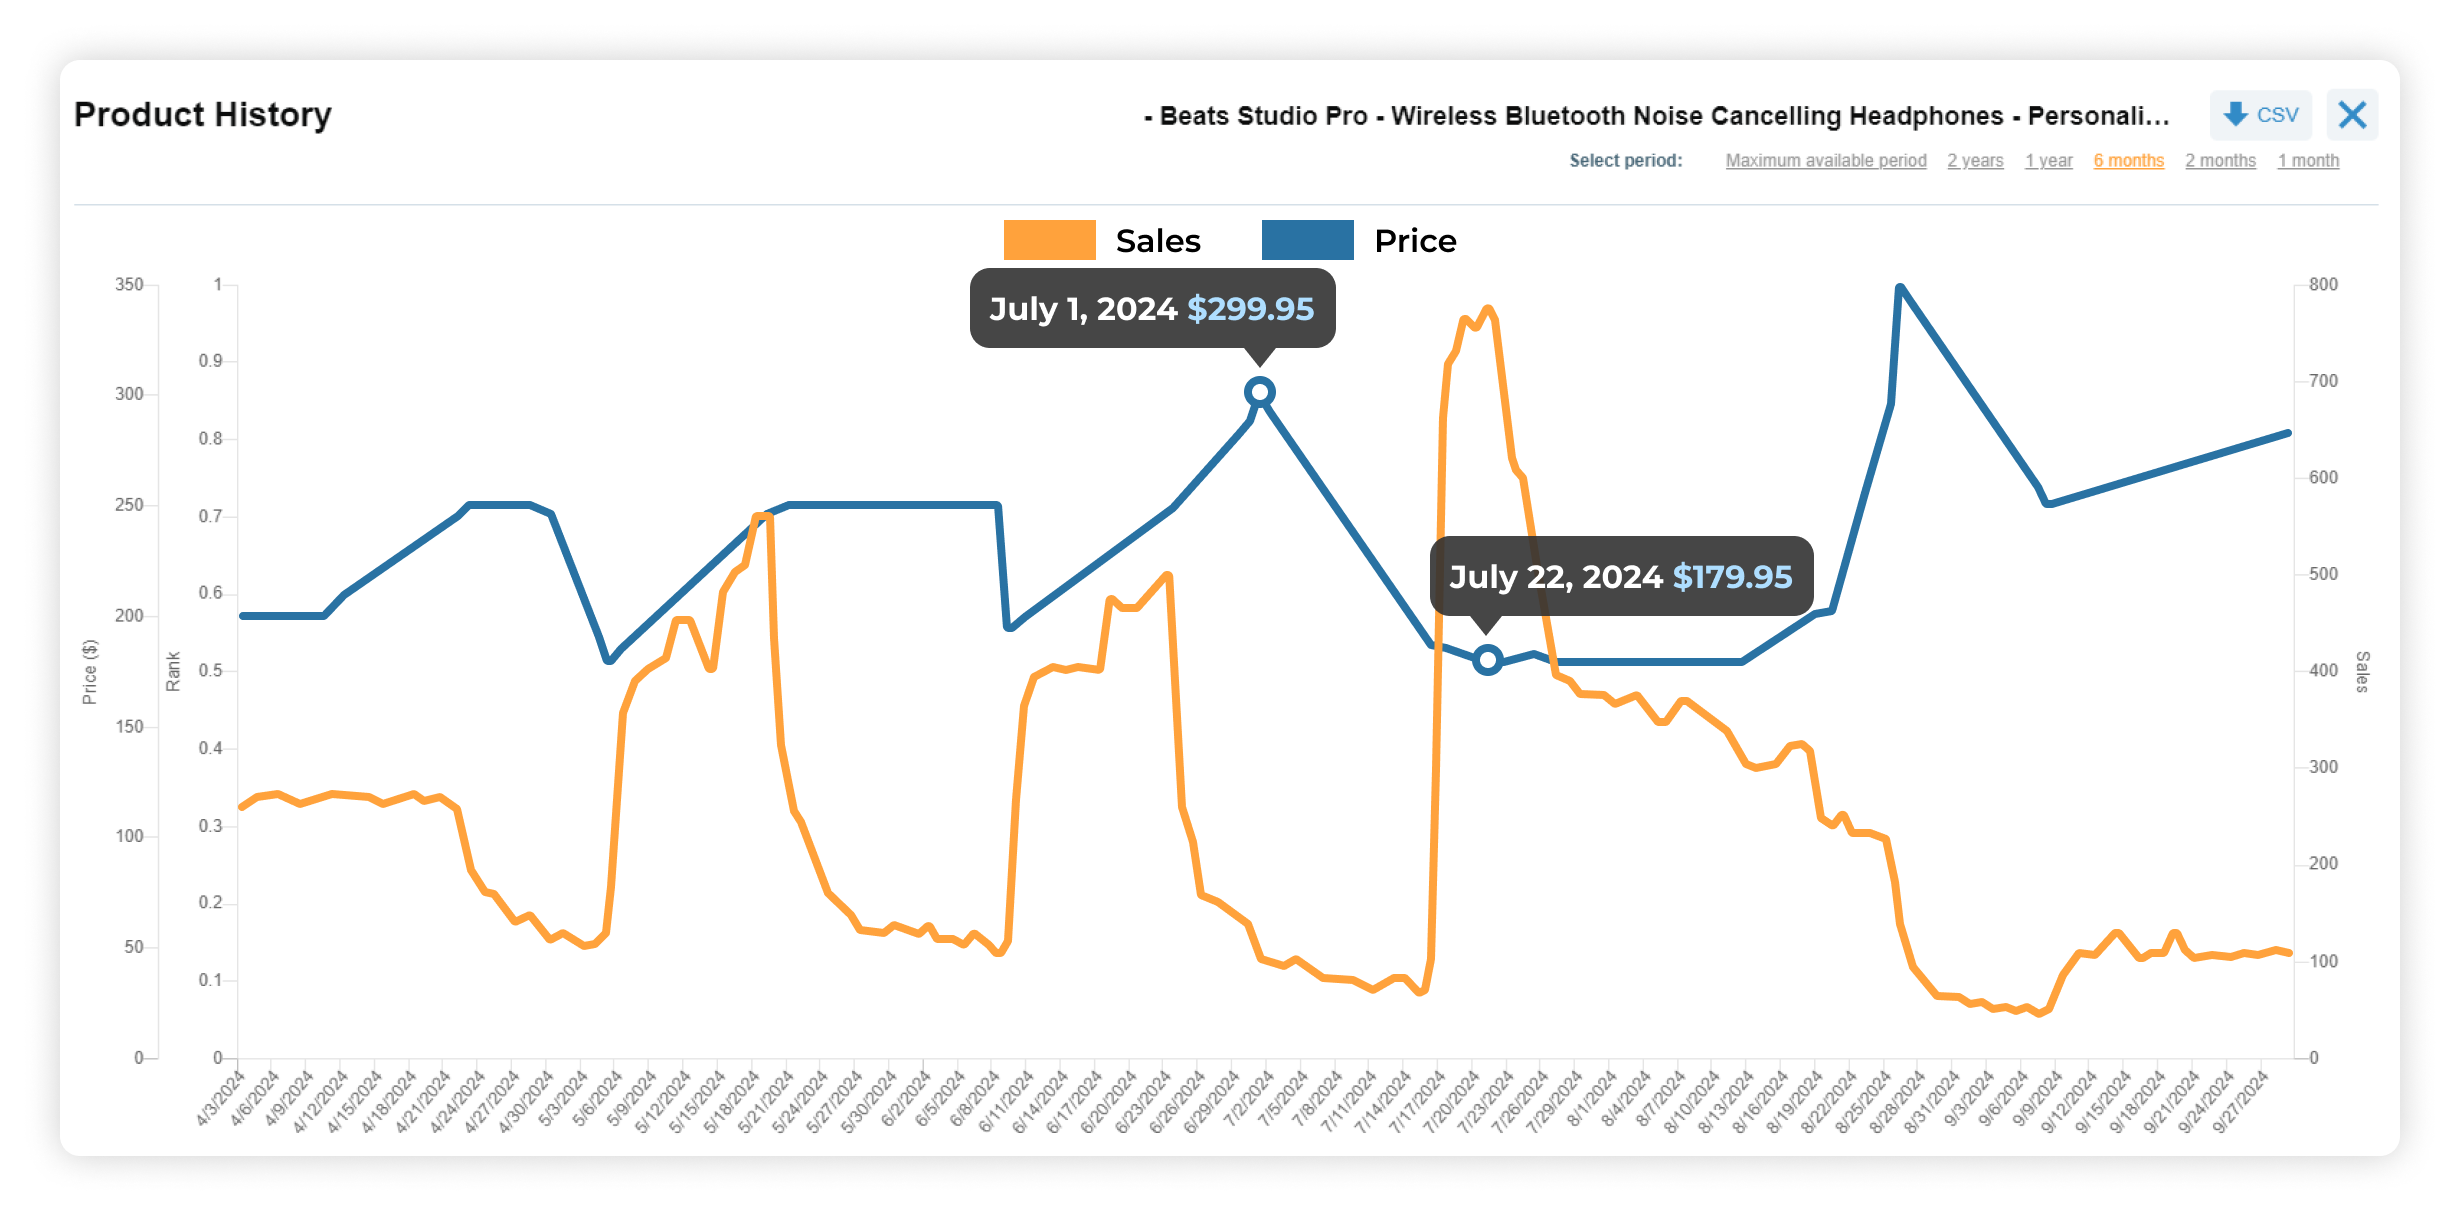Click the July 1 price marker circle

click(x=1259, y=392)
